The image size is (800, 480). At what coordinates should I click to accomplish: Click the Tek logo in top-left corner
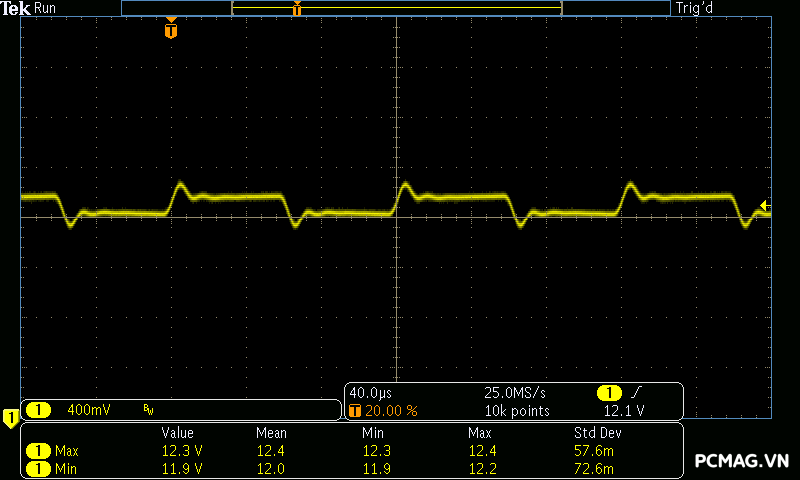click(x=16, y=8)
